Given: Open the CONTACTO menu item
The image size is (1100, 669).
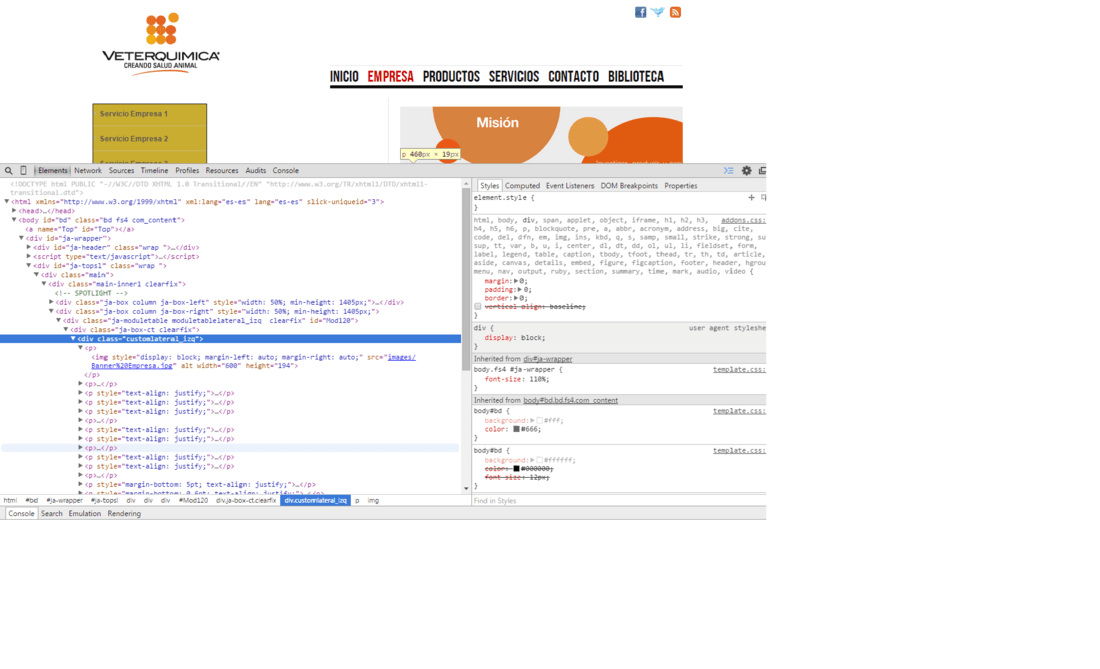Looking at the screenshot, I should click(574, 76).
